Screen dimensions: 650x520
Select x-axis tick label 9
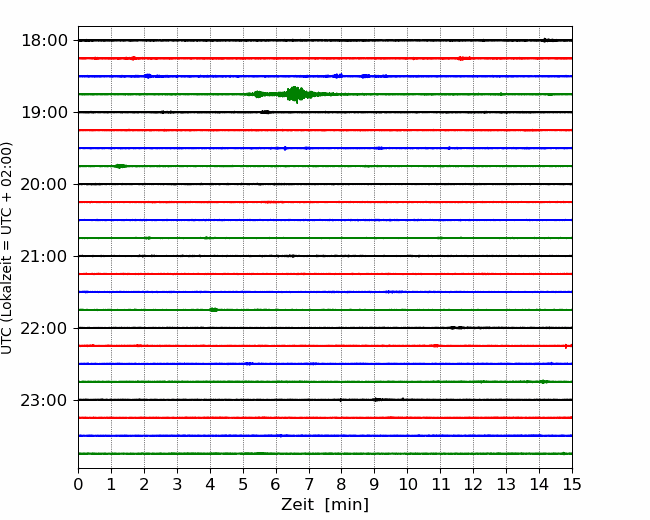(375, 484)
